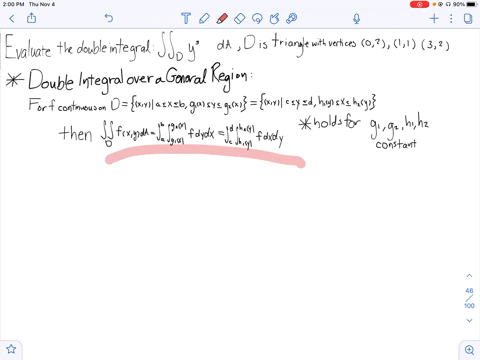Go to the previous page with up chevron

pyautogui.click(x=469, y=276)
